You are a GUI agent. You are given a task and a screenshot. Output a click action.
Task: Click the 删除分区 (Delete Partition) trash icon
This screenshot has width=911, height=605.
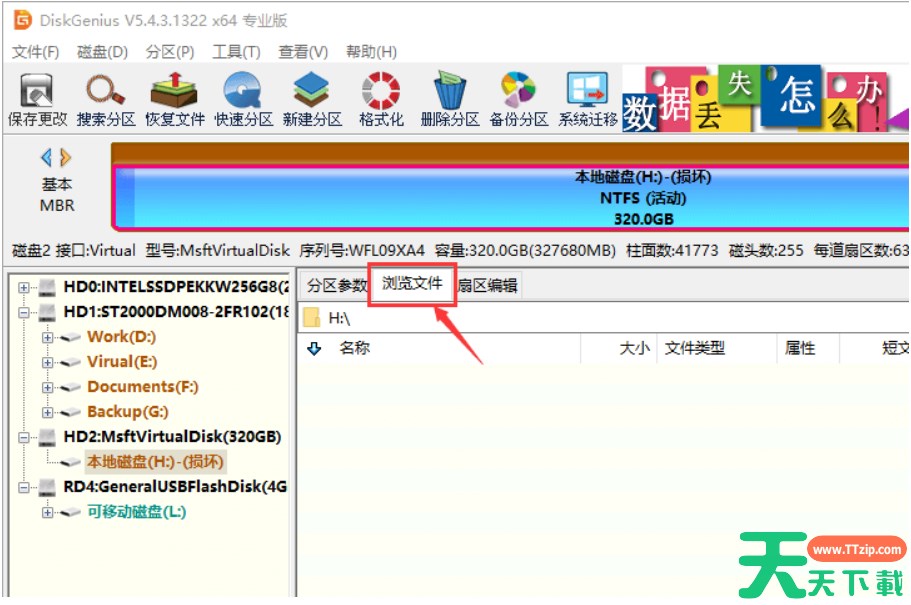click(450, 93)
